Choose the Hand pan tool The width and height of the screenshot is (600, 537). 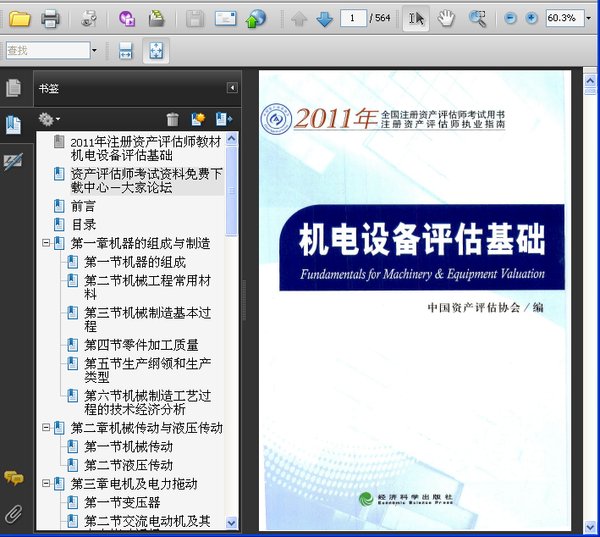pos(446,18)
